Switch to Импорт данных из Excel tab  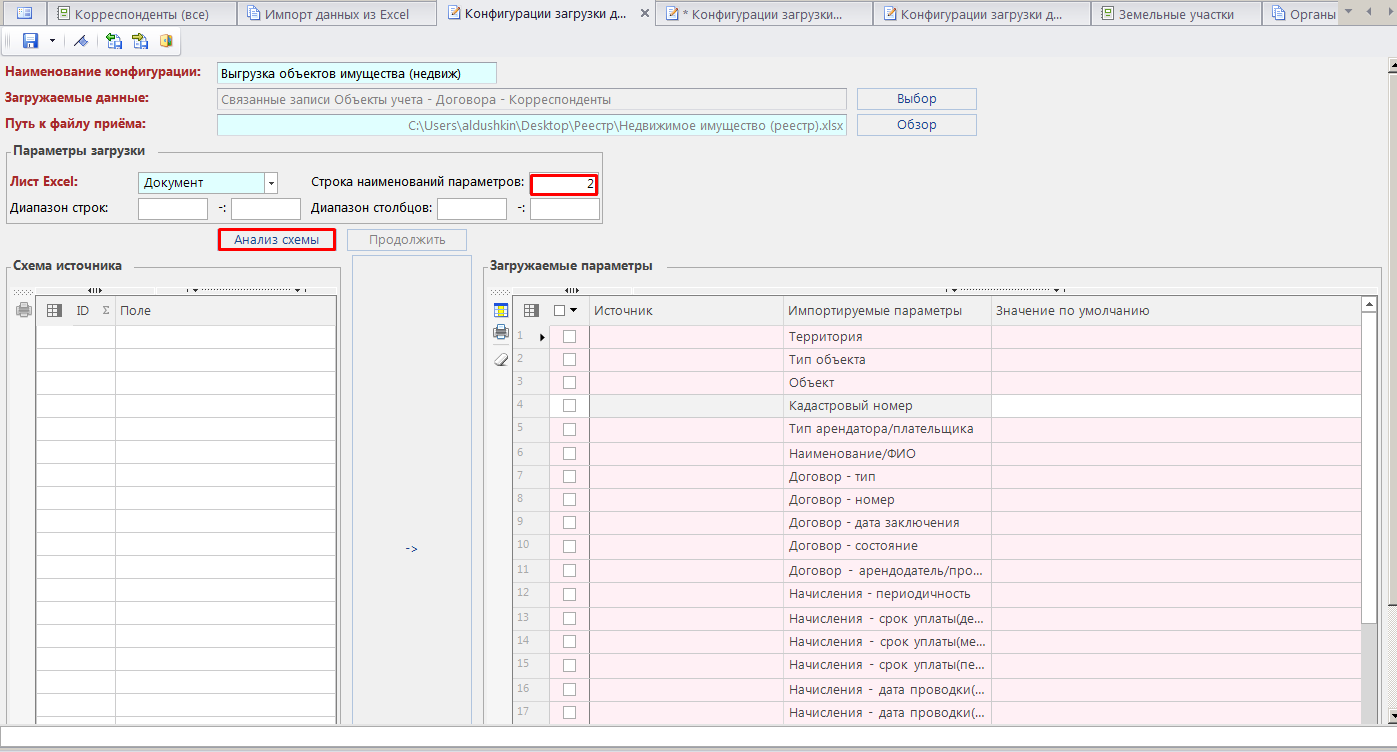(337, 14)
